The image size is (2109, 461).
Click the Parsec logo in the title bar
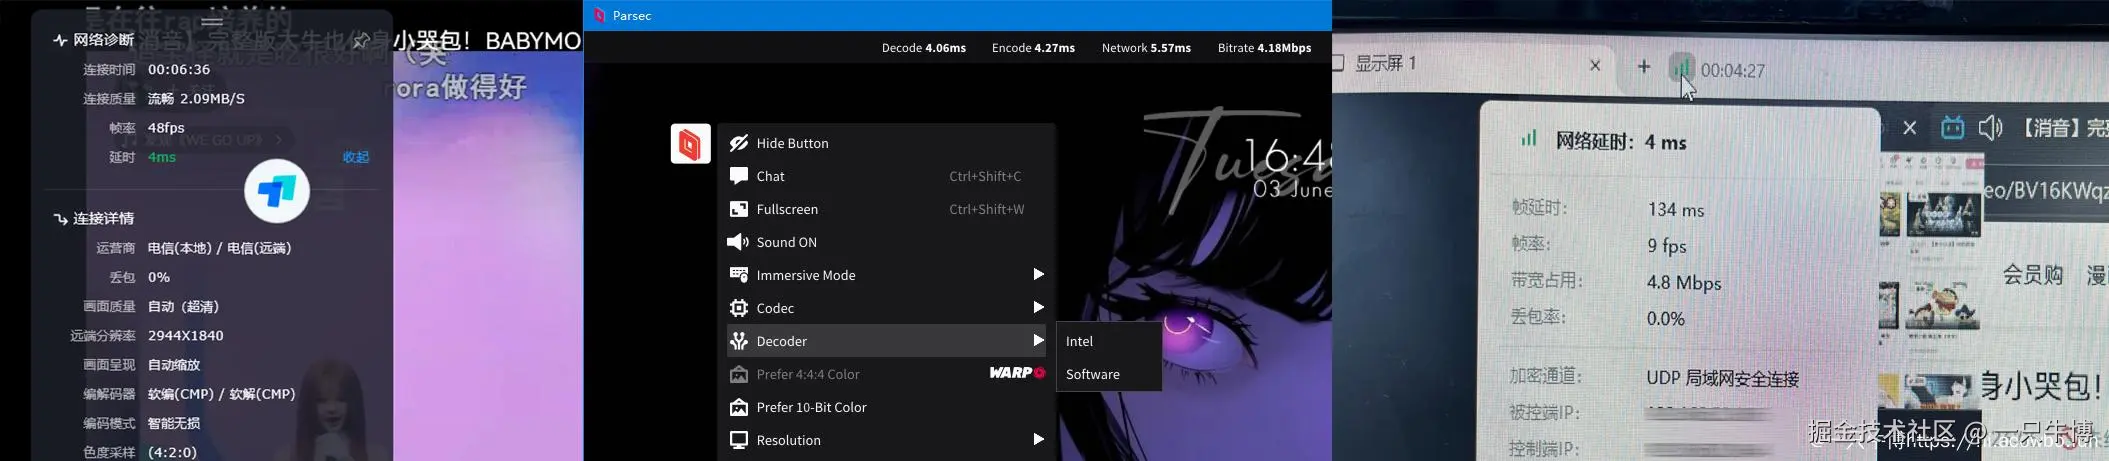click(x=600, y=15)
